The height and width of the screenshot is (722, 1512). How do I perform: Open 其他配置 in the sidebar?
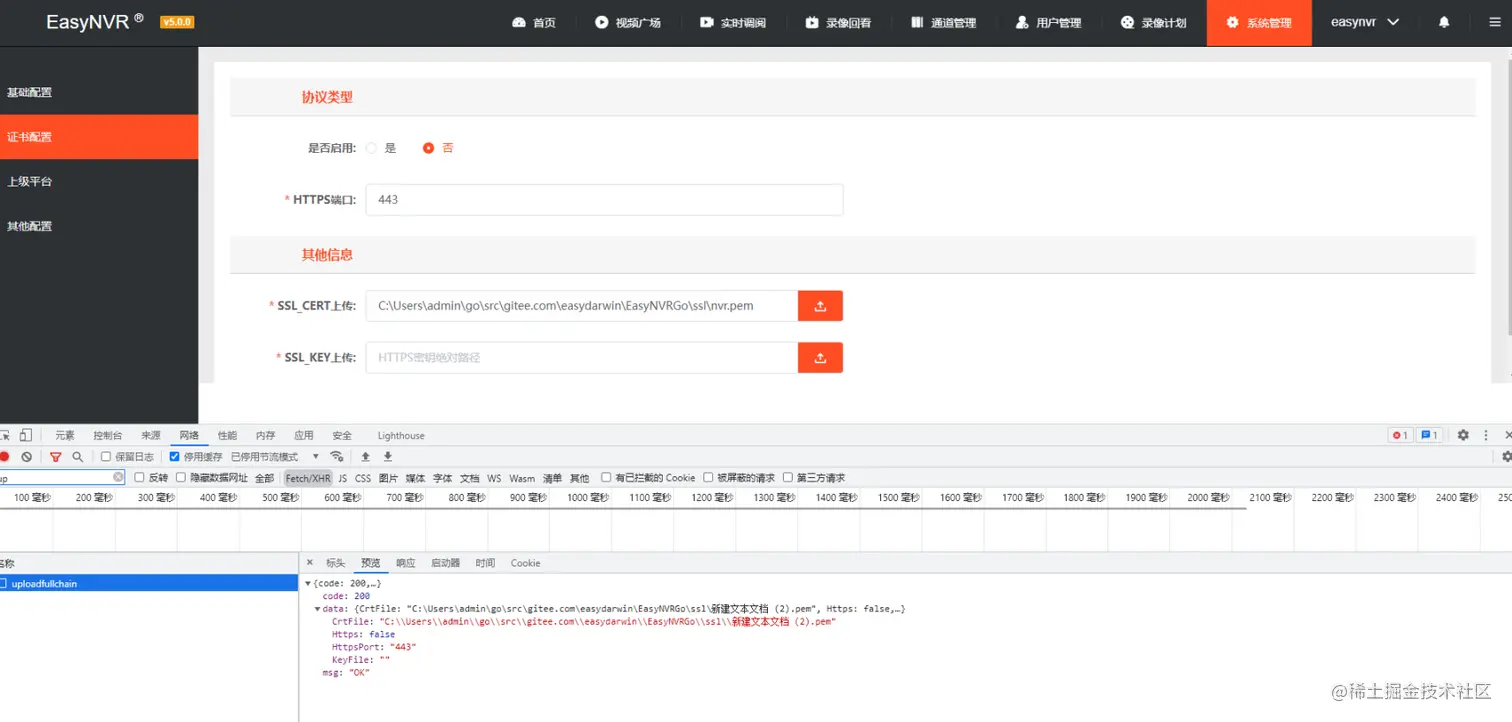click(99, 226)
